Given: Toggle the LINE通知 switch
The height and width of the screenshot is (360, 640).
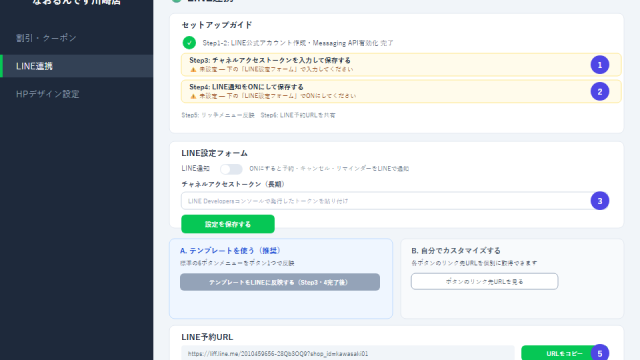Looking at the screenshot, I should 231,169.
